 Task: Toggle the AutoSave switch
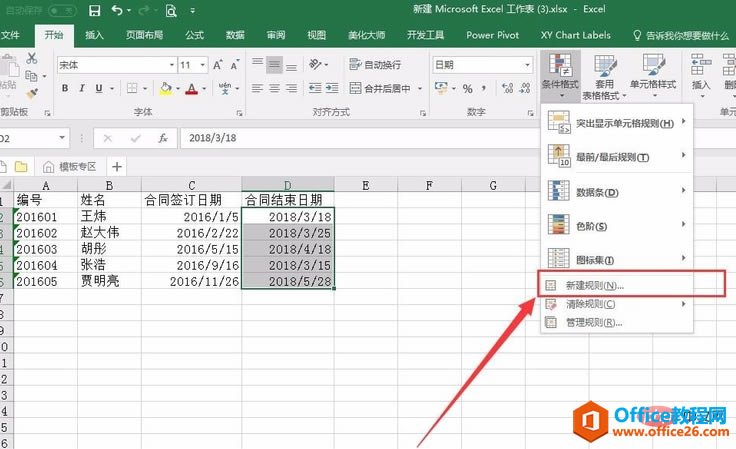click(x=62, y=11)
